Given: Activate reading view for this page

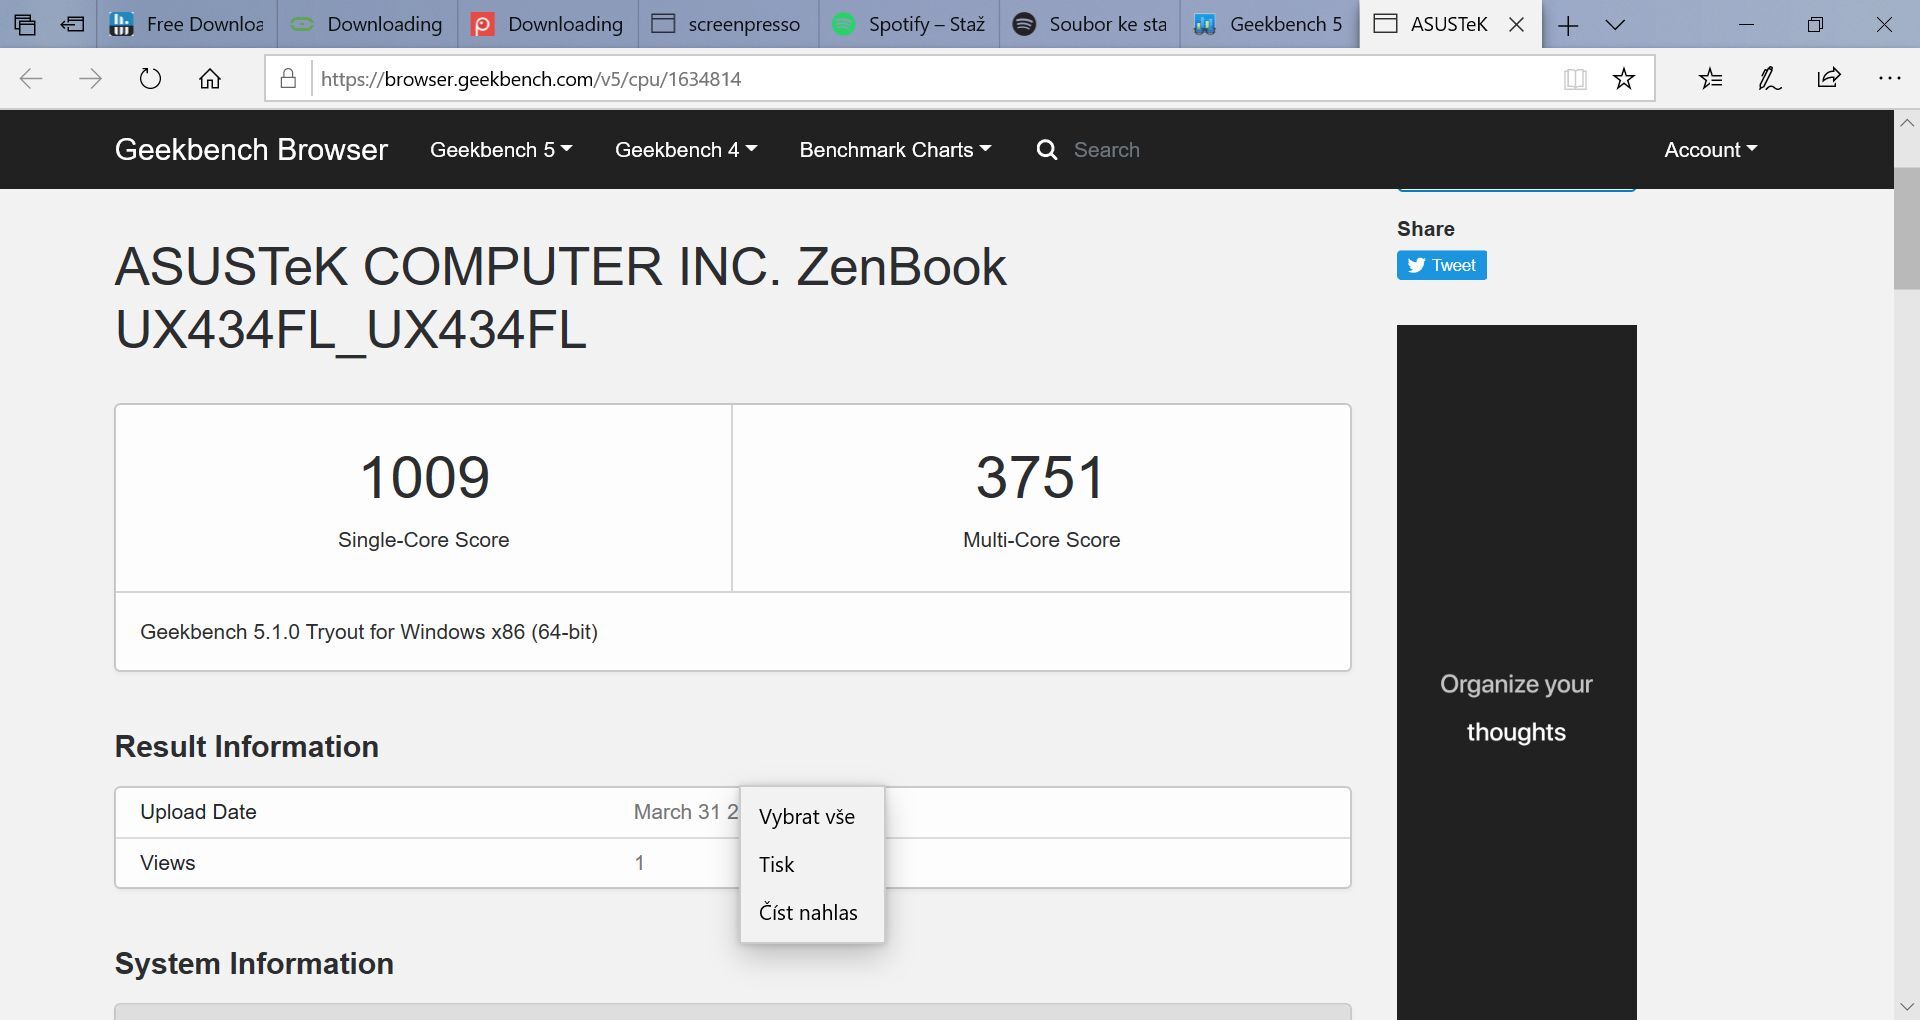Looking at the screenshot, I should (1575, 78).
